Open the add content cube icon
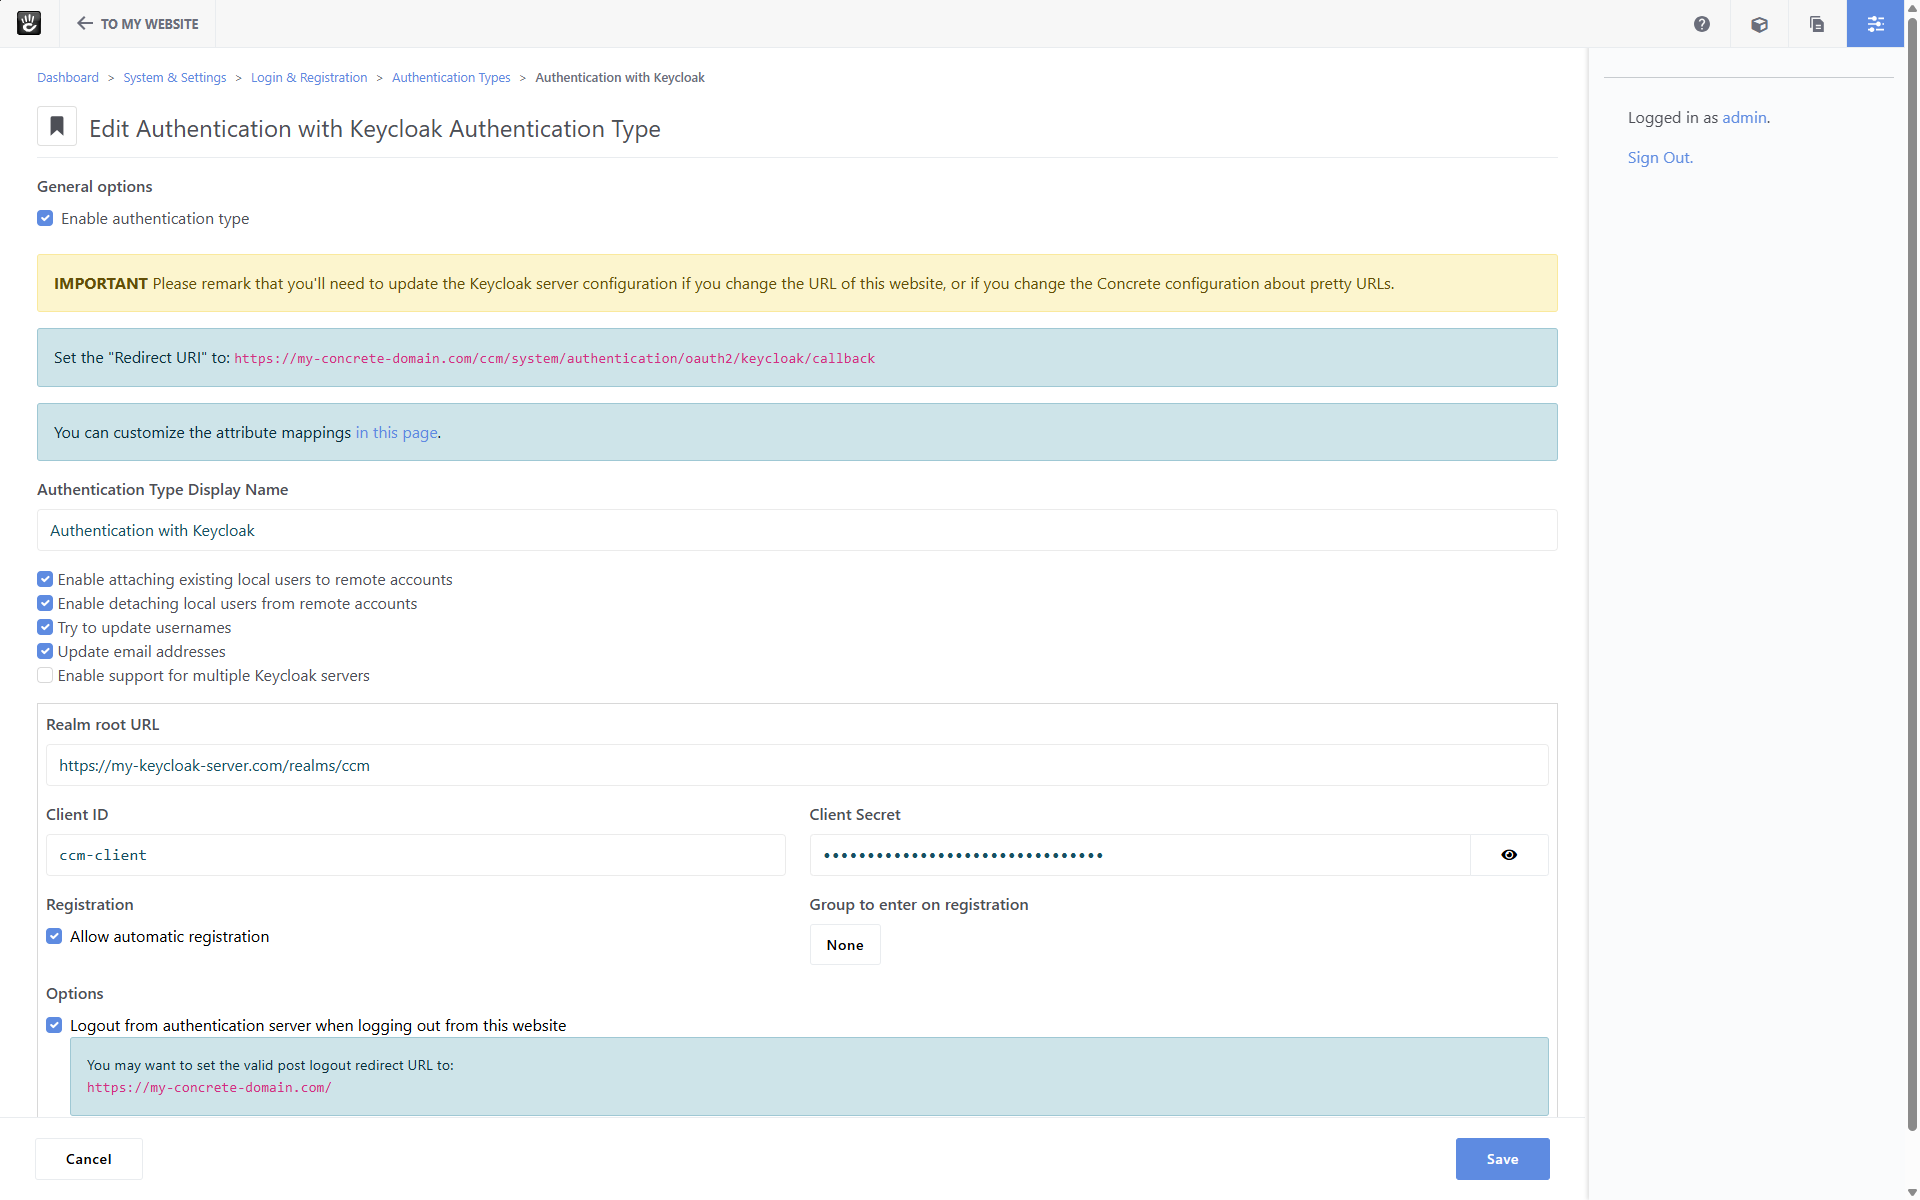Screen dimensions: 1920x1200 point(1759,24)
